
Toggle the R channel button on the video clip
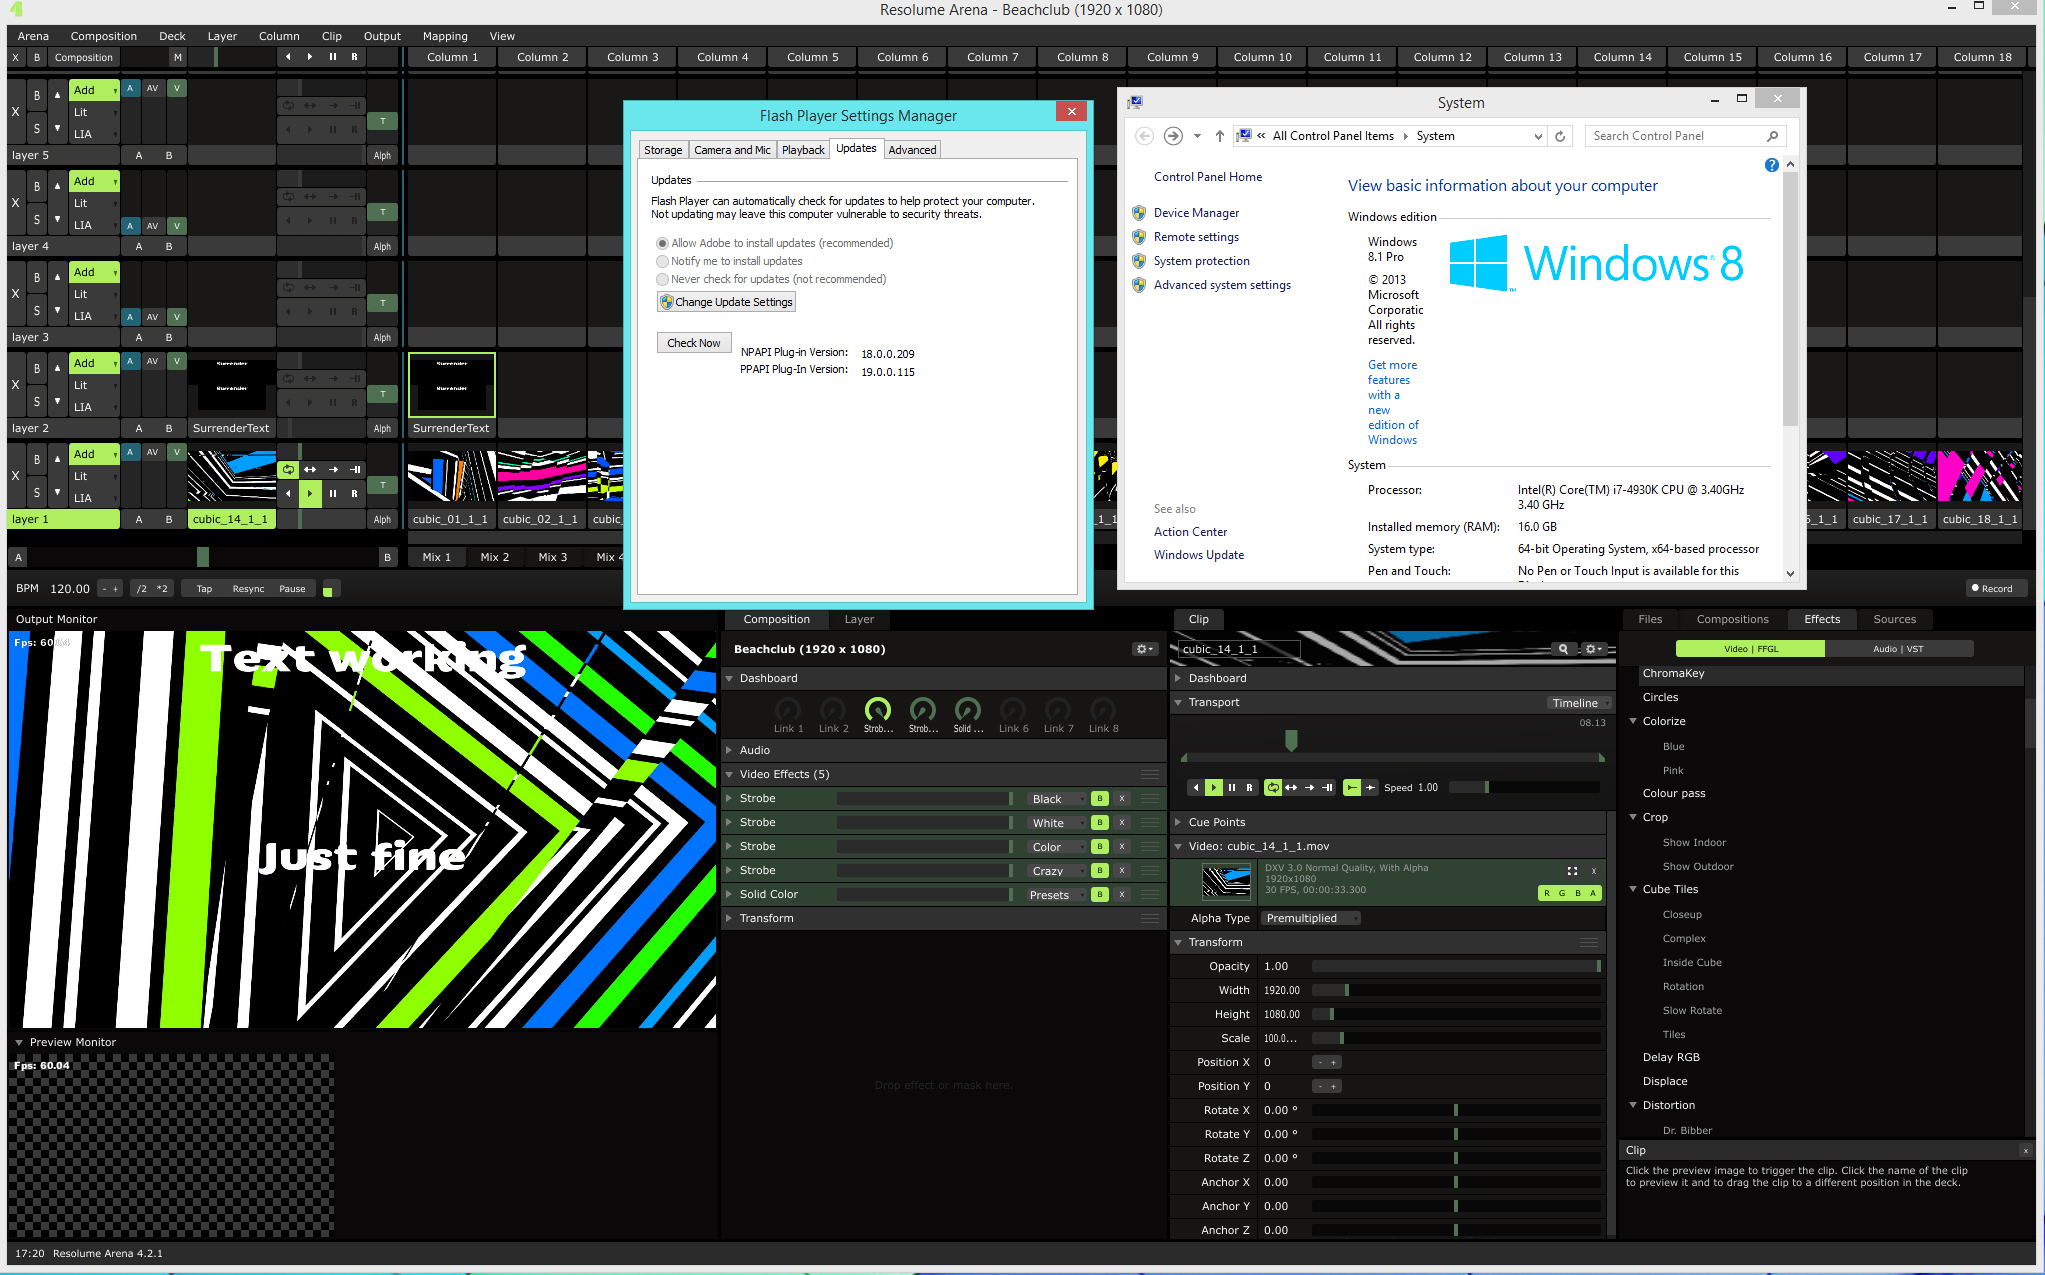tap(1547, 893)
